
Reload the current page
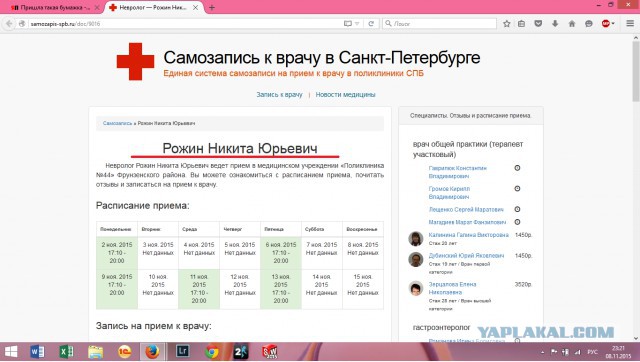371,24
